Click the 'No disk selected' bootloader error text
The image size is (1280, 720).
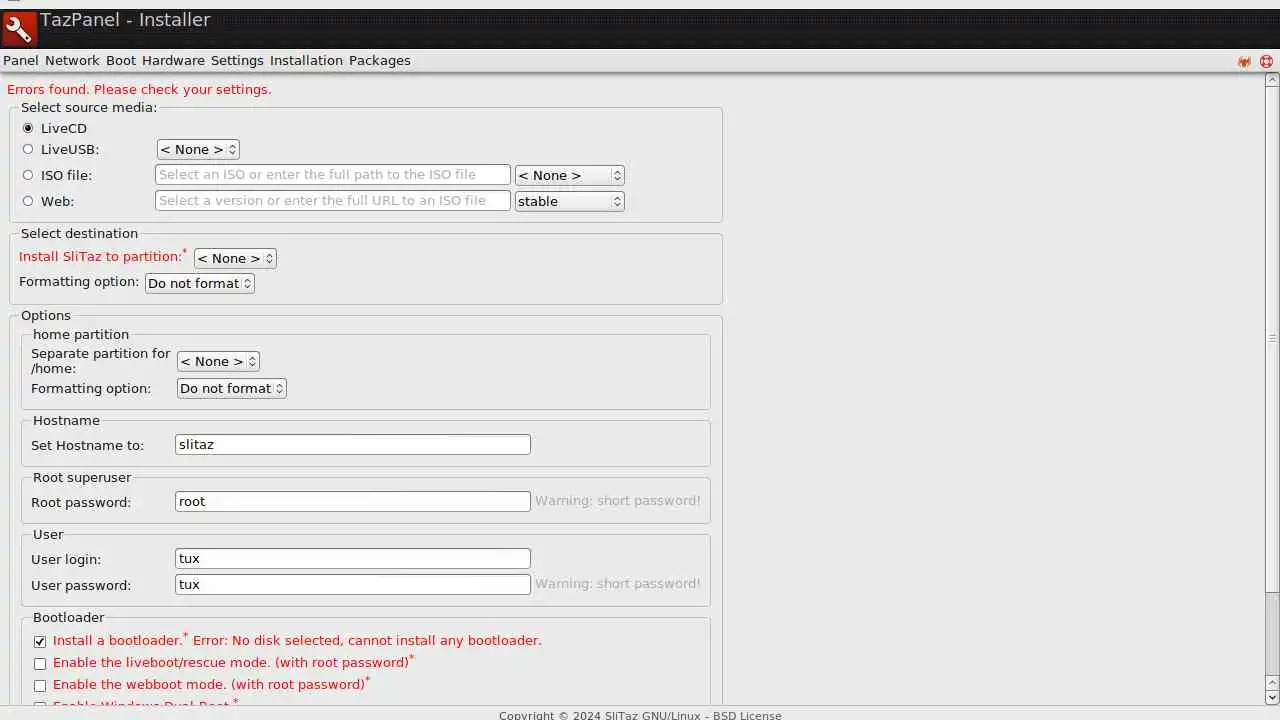(x=367, y=641)
